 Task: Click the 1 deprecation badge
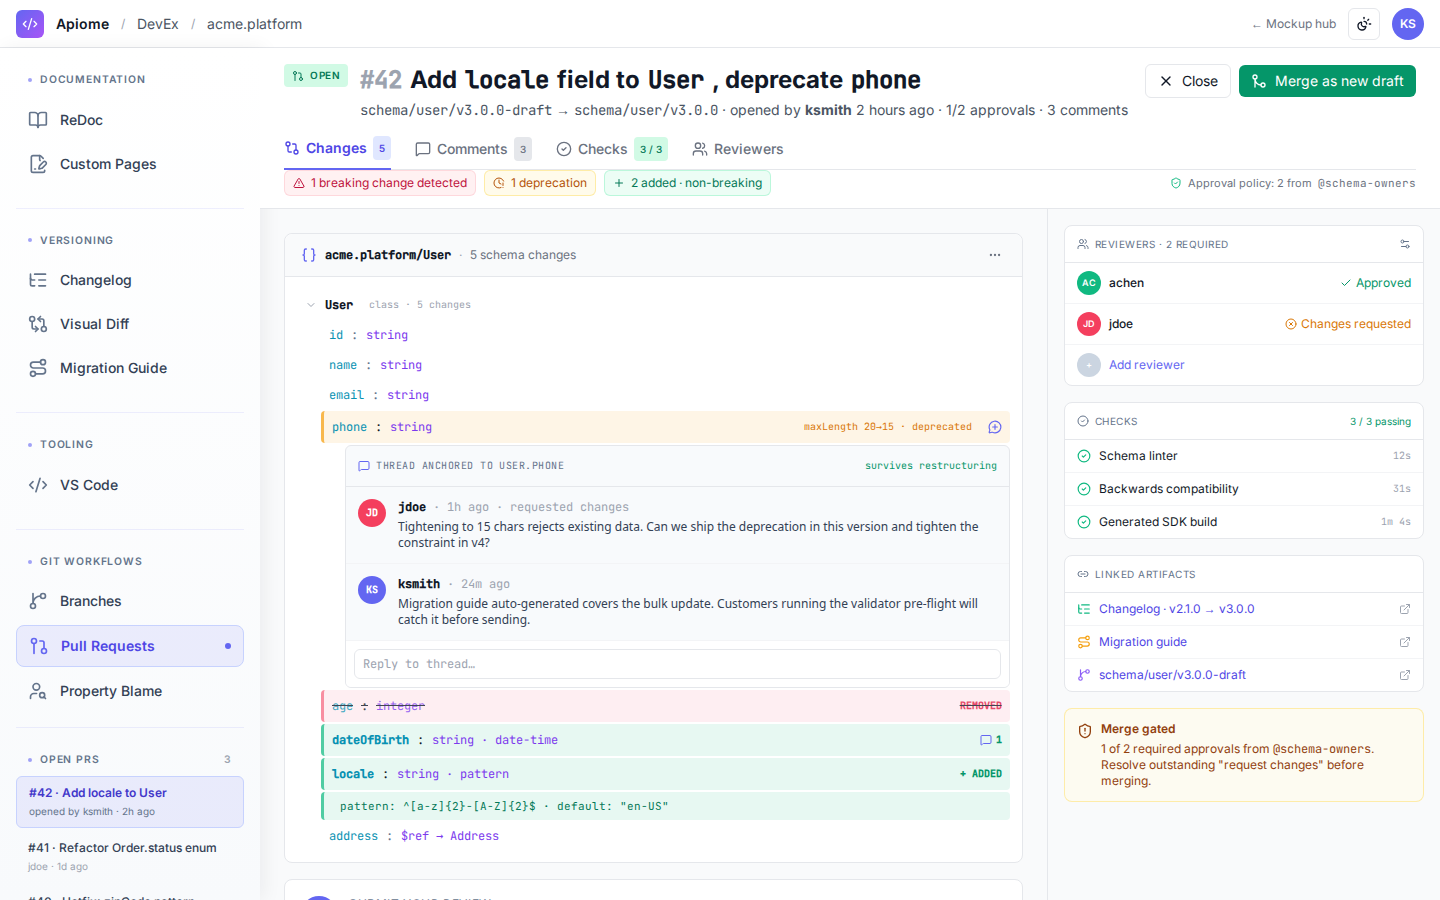coord(540,183)
